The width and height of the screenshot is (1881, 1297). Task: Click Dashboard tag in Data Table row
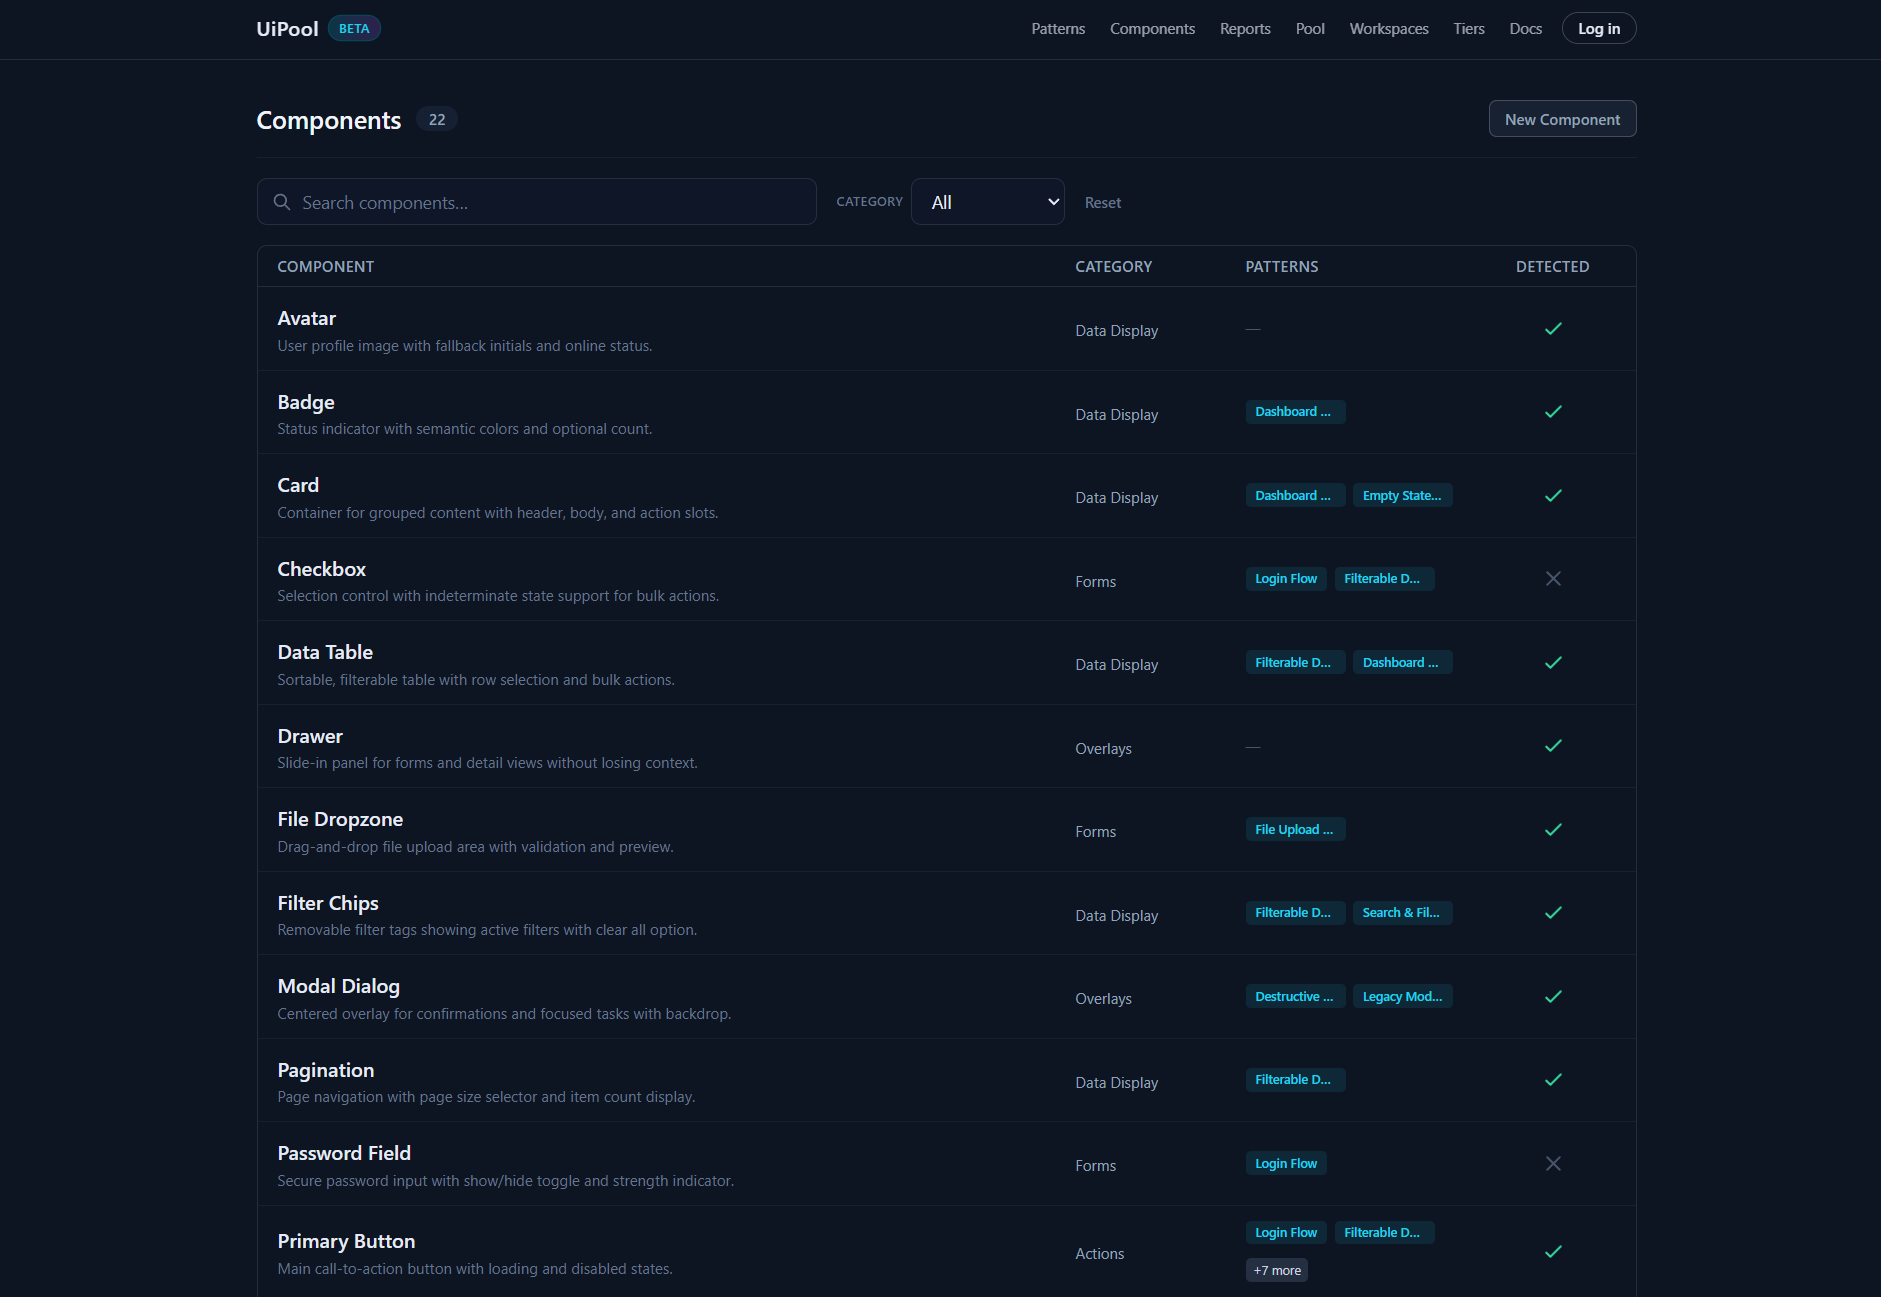[1402, 663]
